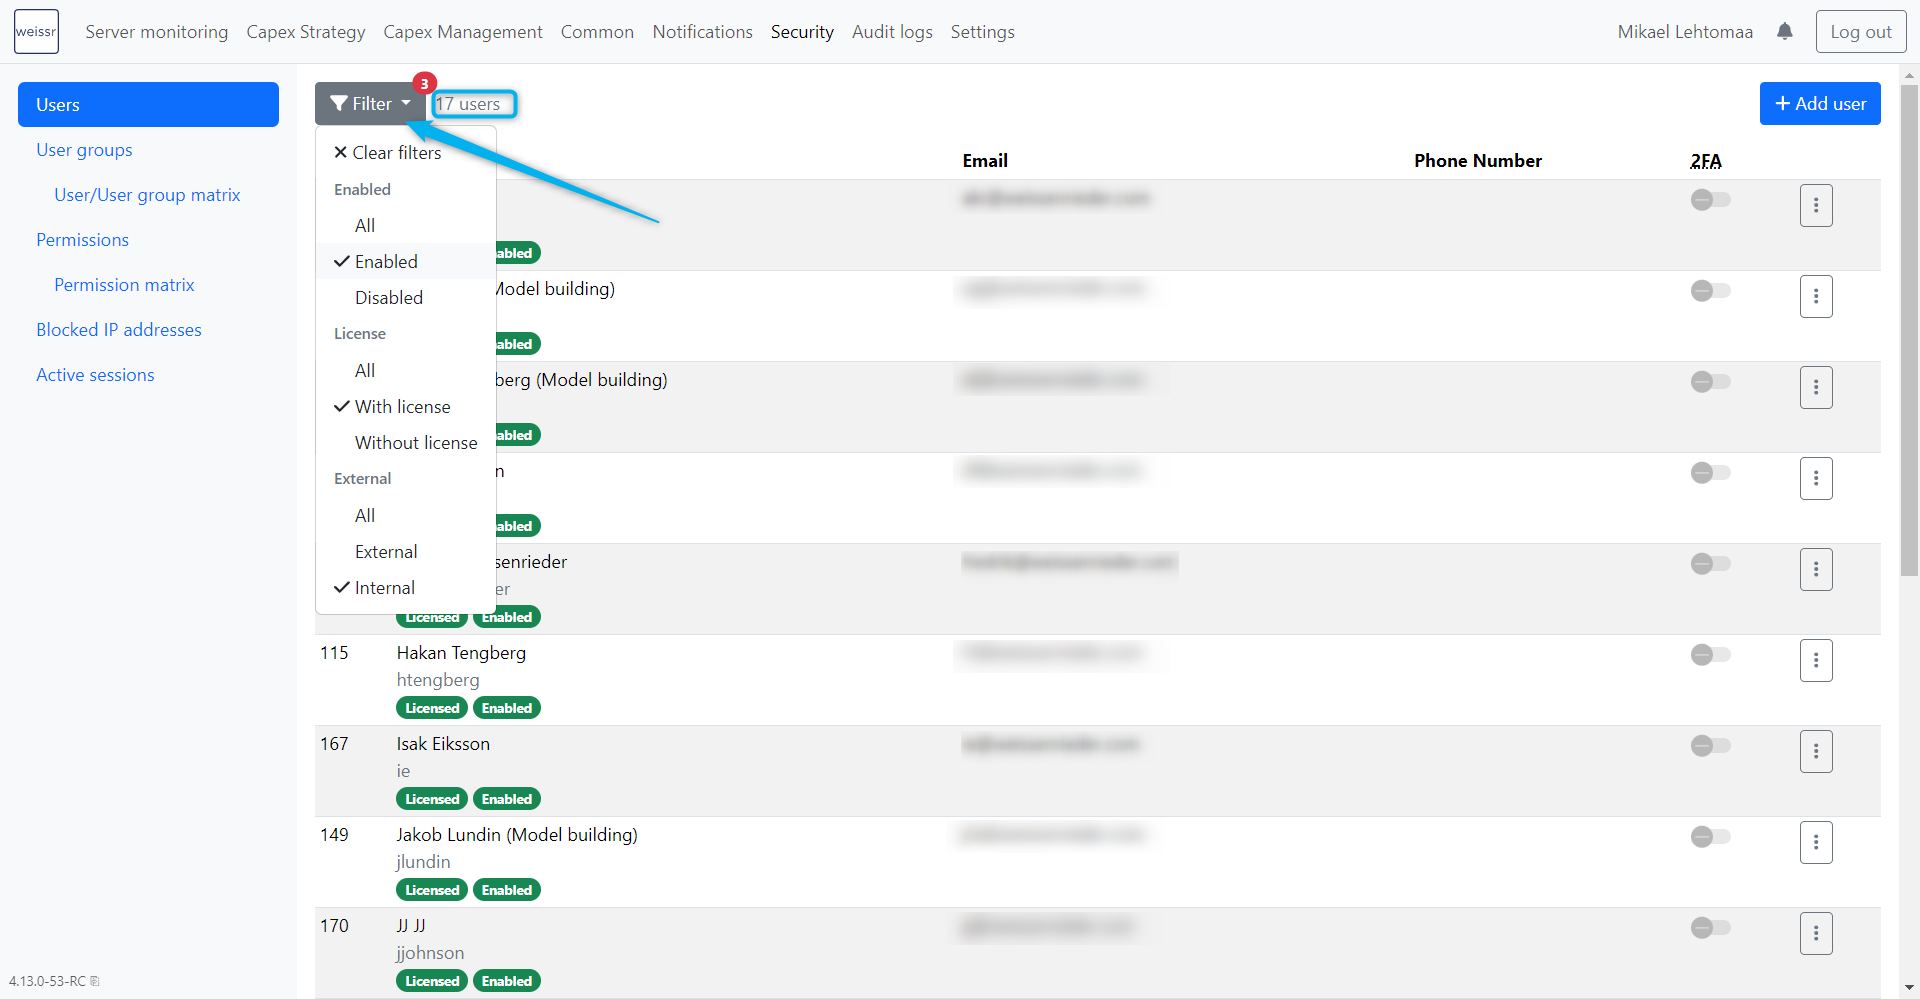The height and width of the screenshot is (999, 1920).
Task: Open Audit logs navigation tab
Action: point(892,32)
